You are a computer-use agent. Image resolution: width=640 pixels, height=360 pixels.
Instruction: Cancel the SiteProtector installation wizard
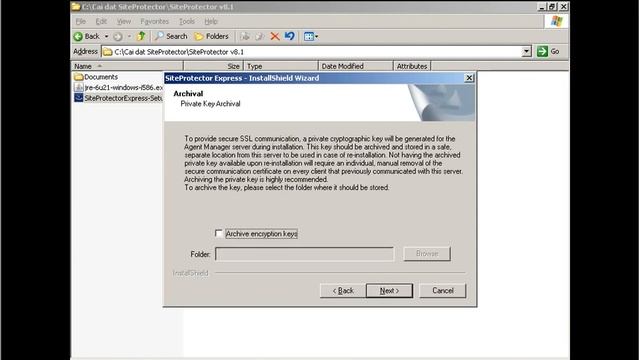pos(442,291)
